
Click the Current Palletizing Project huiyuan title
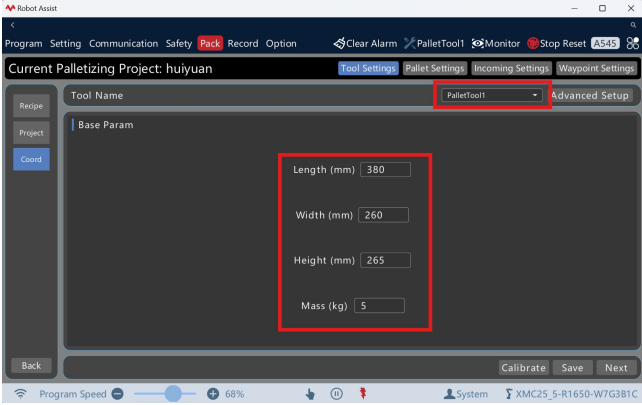tap(110, 68)
